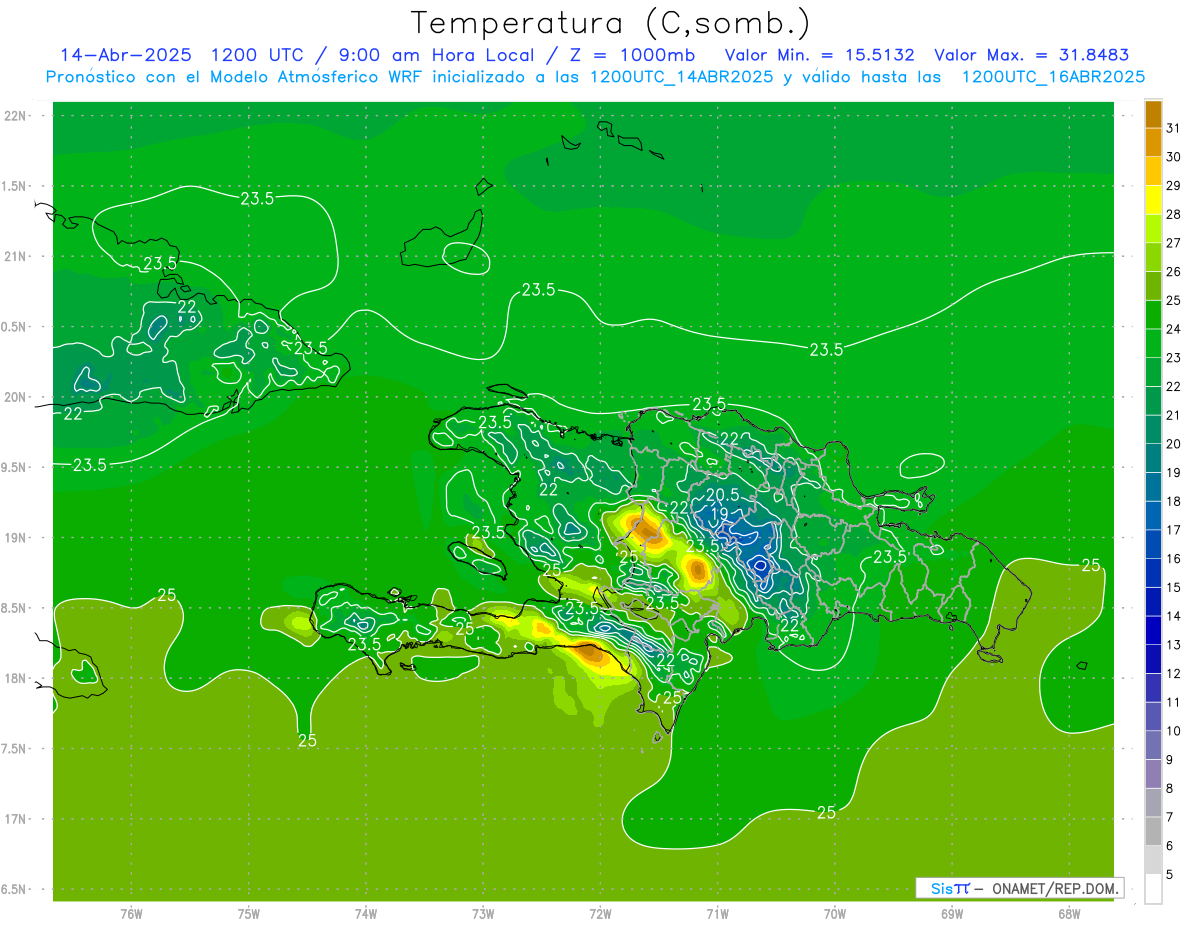Screen dimensions: 1200x927
Task: Click "Valor Min. = 15.5132" text
Action: tap(820, 55)
